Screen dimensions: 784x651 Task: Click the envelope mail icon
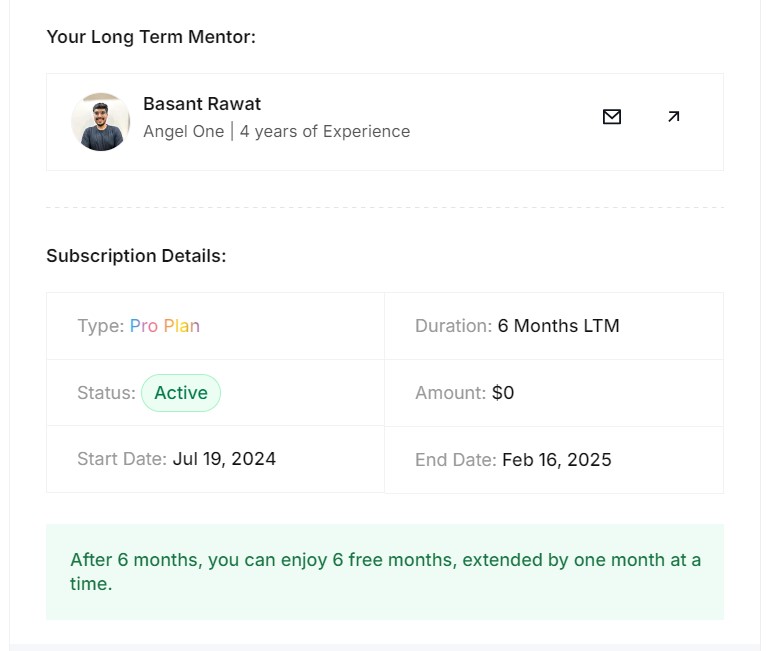[x=612, y=117]
